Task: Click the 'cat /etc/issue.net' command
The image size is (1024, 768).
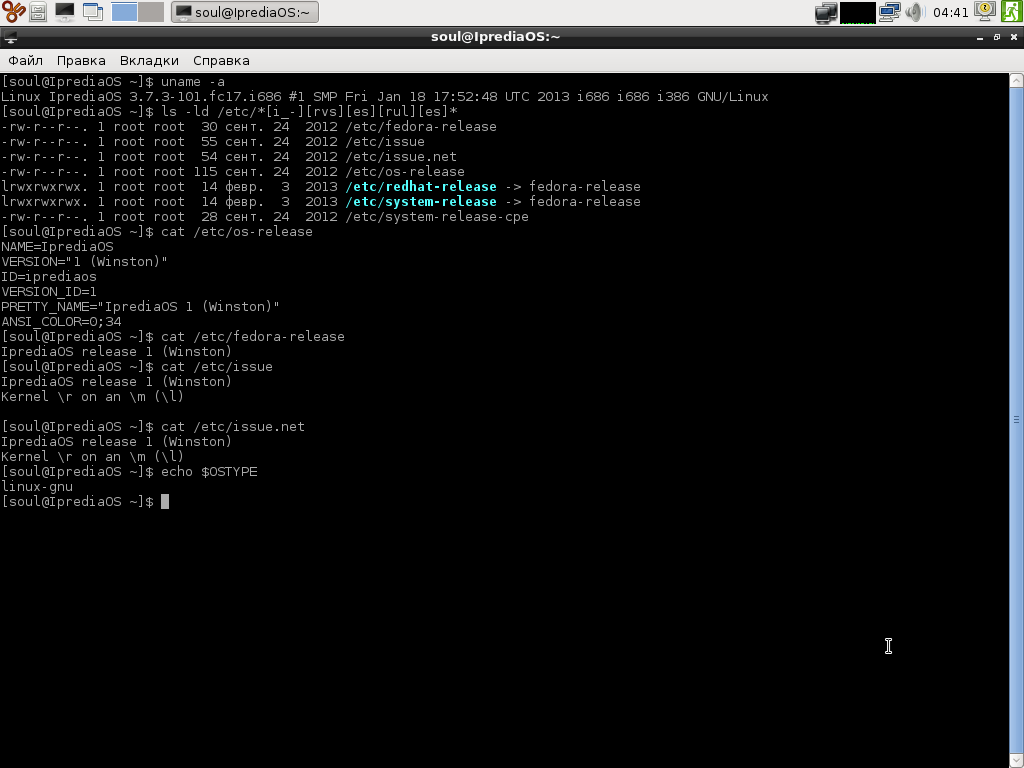Action: coord(232,426)
